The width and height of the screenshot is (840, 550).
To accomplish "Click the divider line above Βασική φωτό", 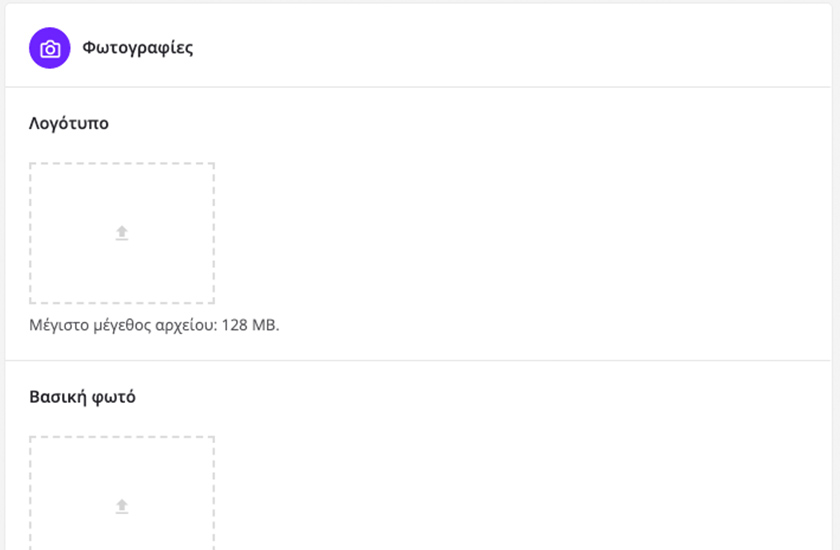I will (420, 360).
